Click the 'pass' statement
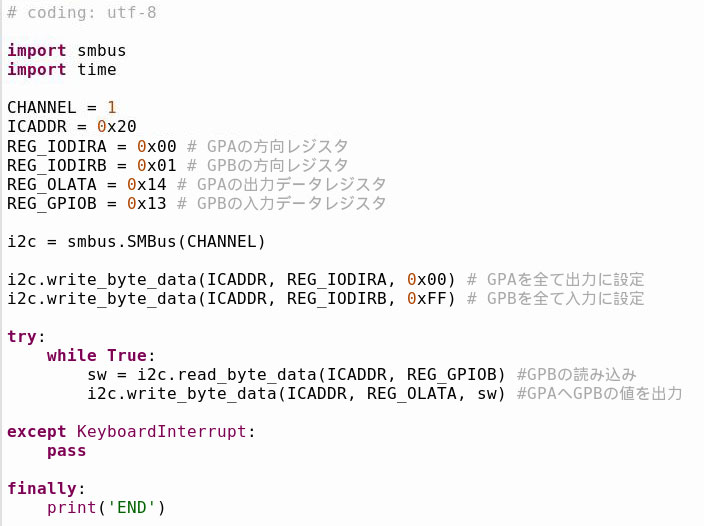The image size is (704, 526). pyautogui.click(x=67, y=451)
